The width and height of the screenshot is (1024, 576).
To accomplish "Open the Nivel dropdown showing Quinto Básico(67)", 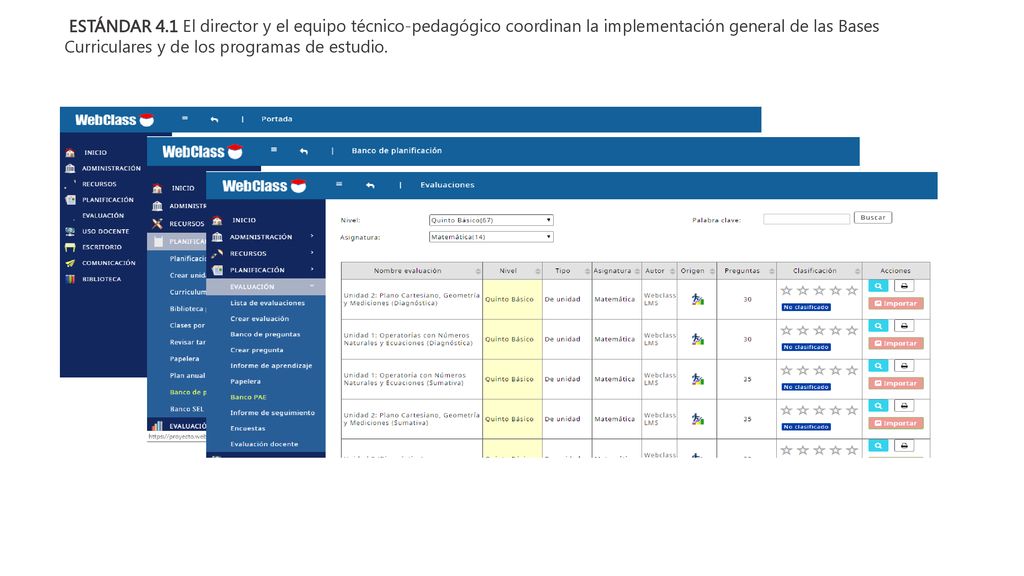I will click(x=491, y=220).
